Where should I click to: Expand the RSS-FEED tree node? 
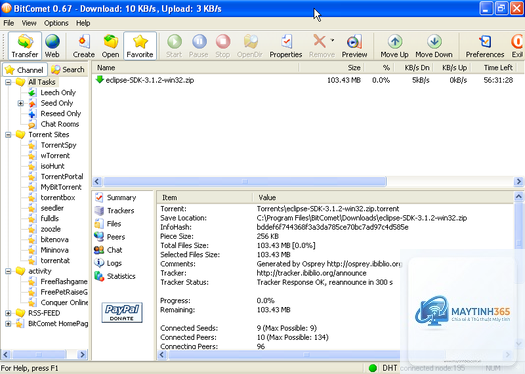pyautogui.click(x=8, y=313)
